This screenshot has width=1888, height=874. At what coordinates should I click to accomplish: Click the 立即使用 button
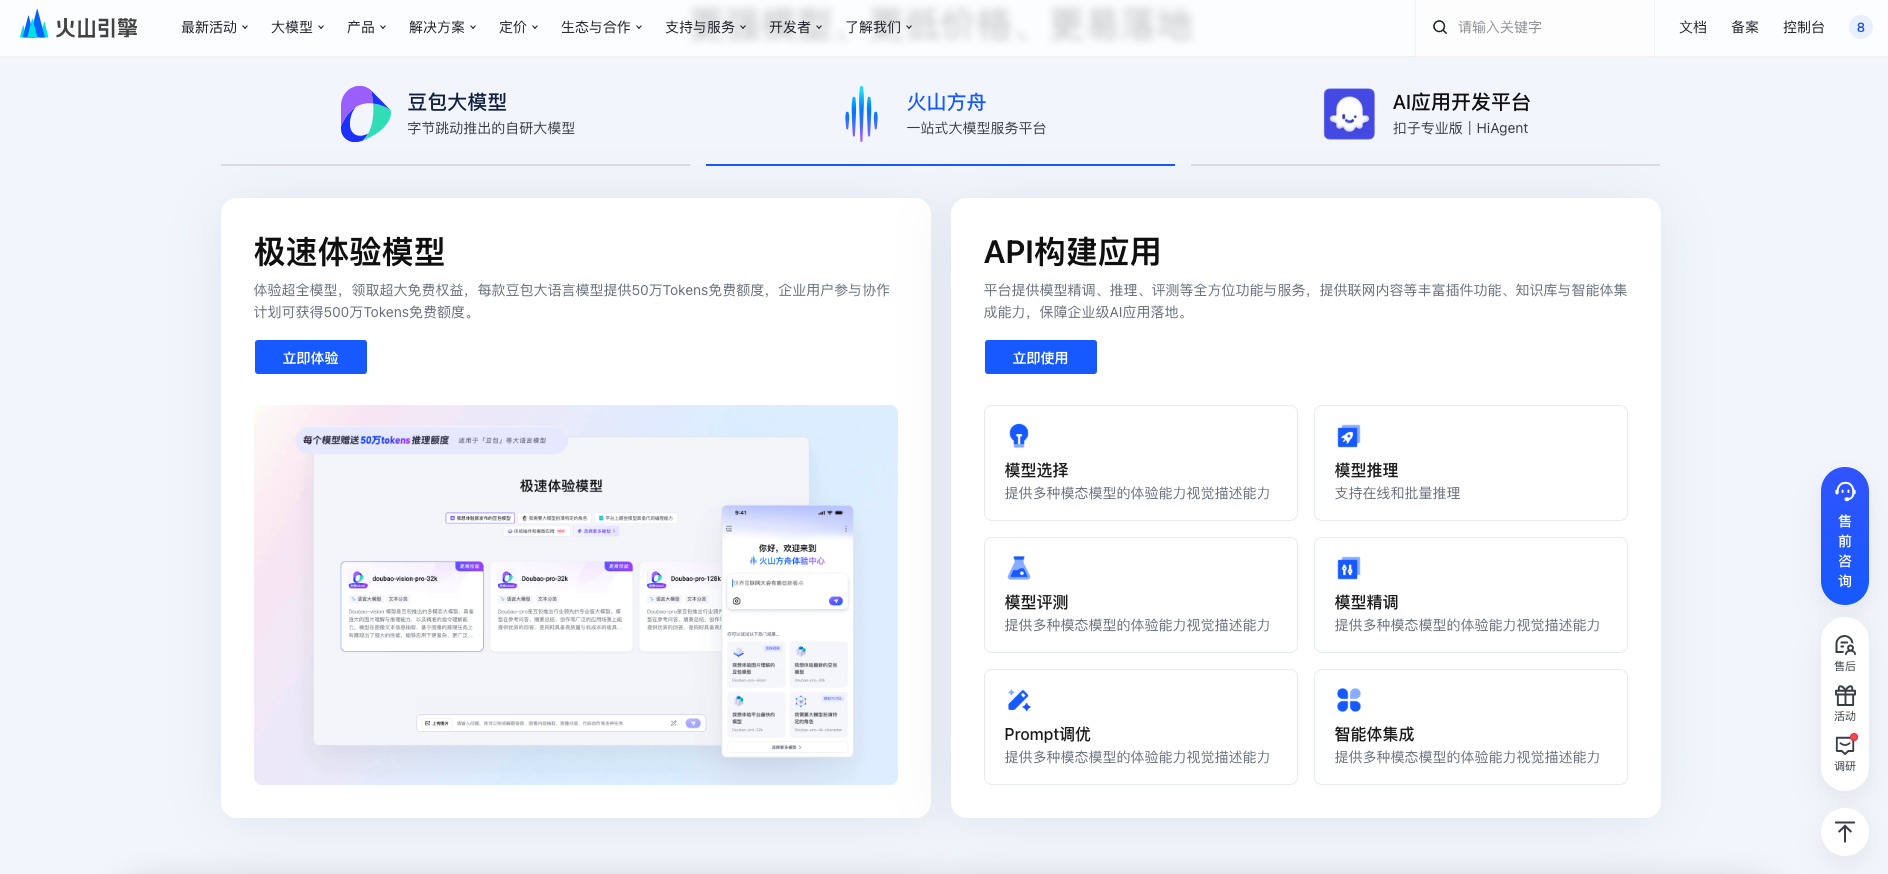coord(1040,357)
